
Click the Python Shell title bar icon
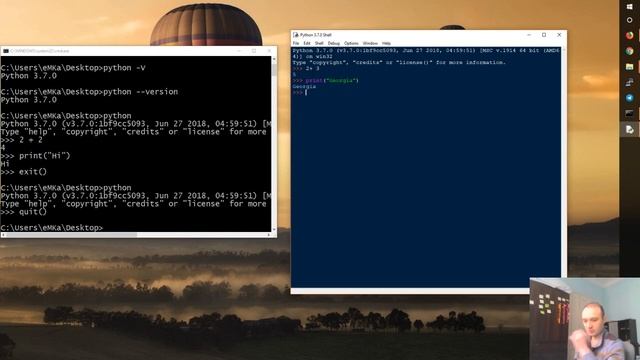click(x=296, y=35)
